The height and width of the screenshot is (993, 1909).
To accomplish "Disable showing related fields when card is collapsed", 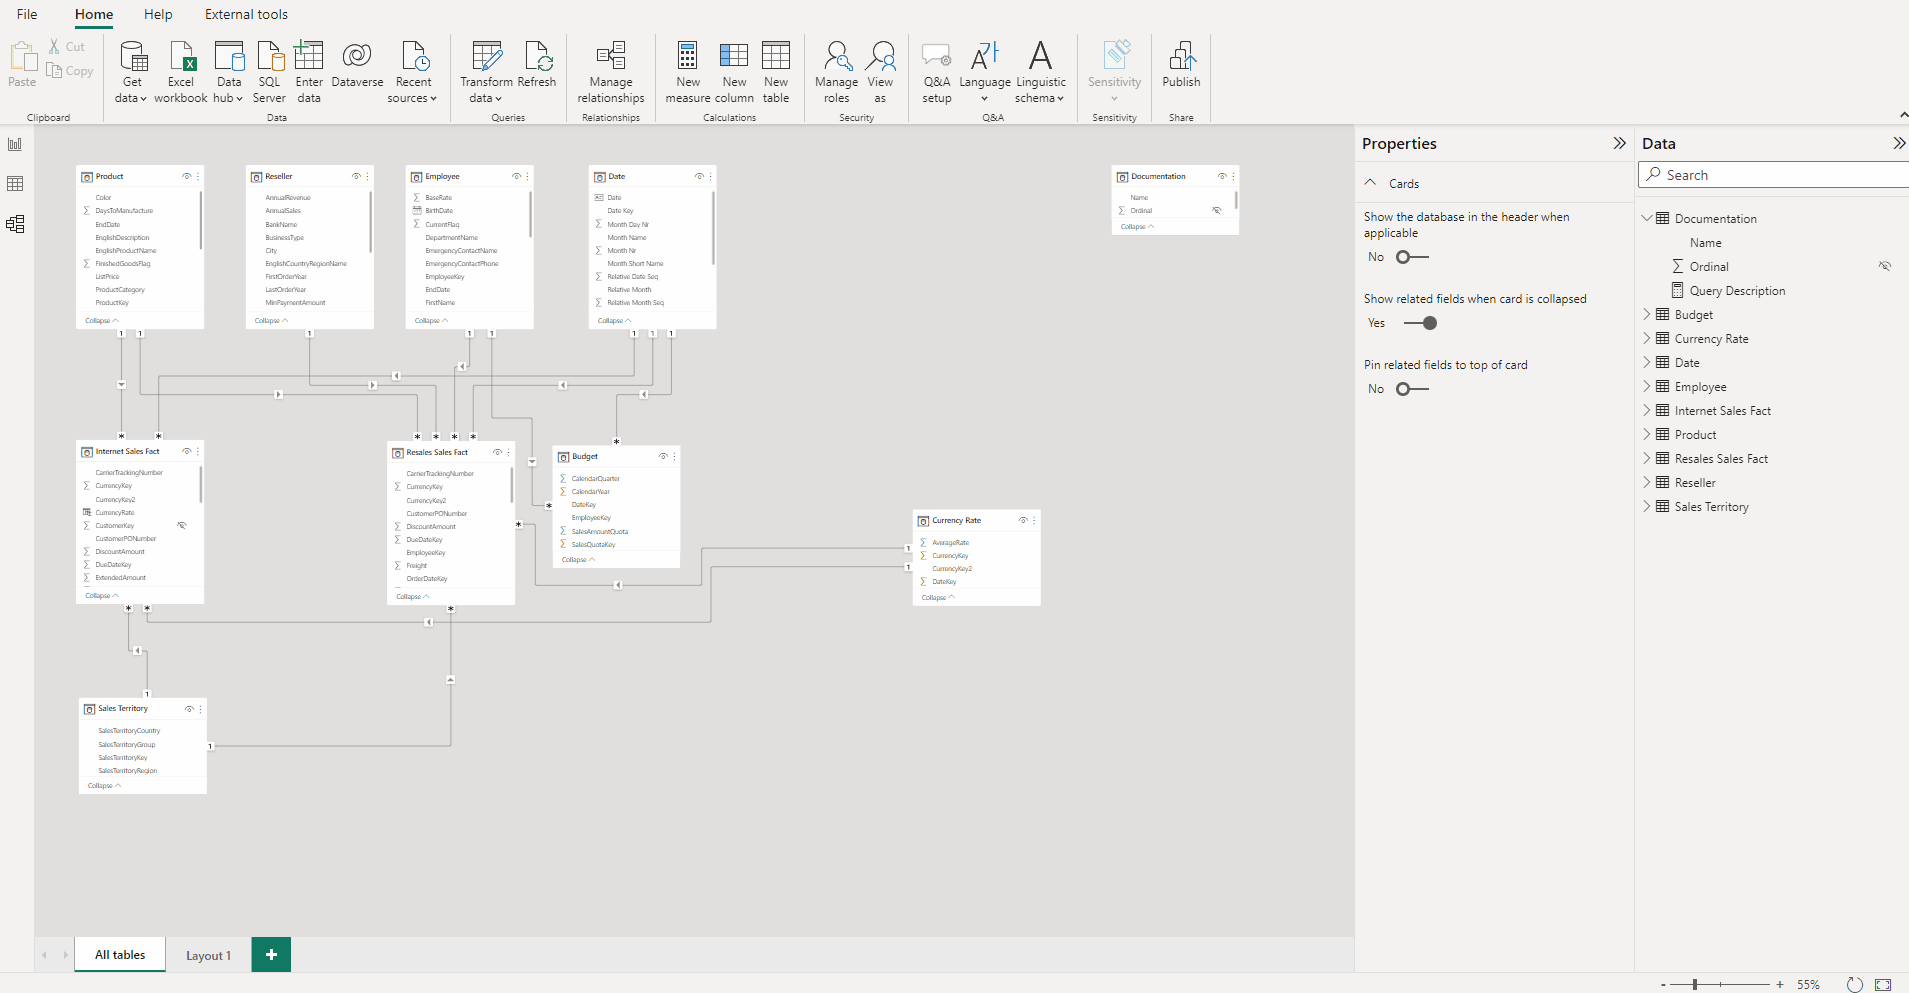I will tap(1423, 322).
